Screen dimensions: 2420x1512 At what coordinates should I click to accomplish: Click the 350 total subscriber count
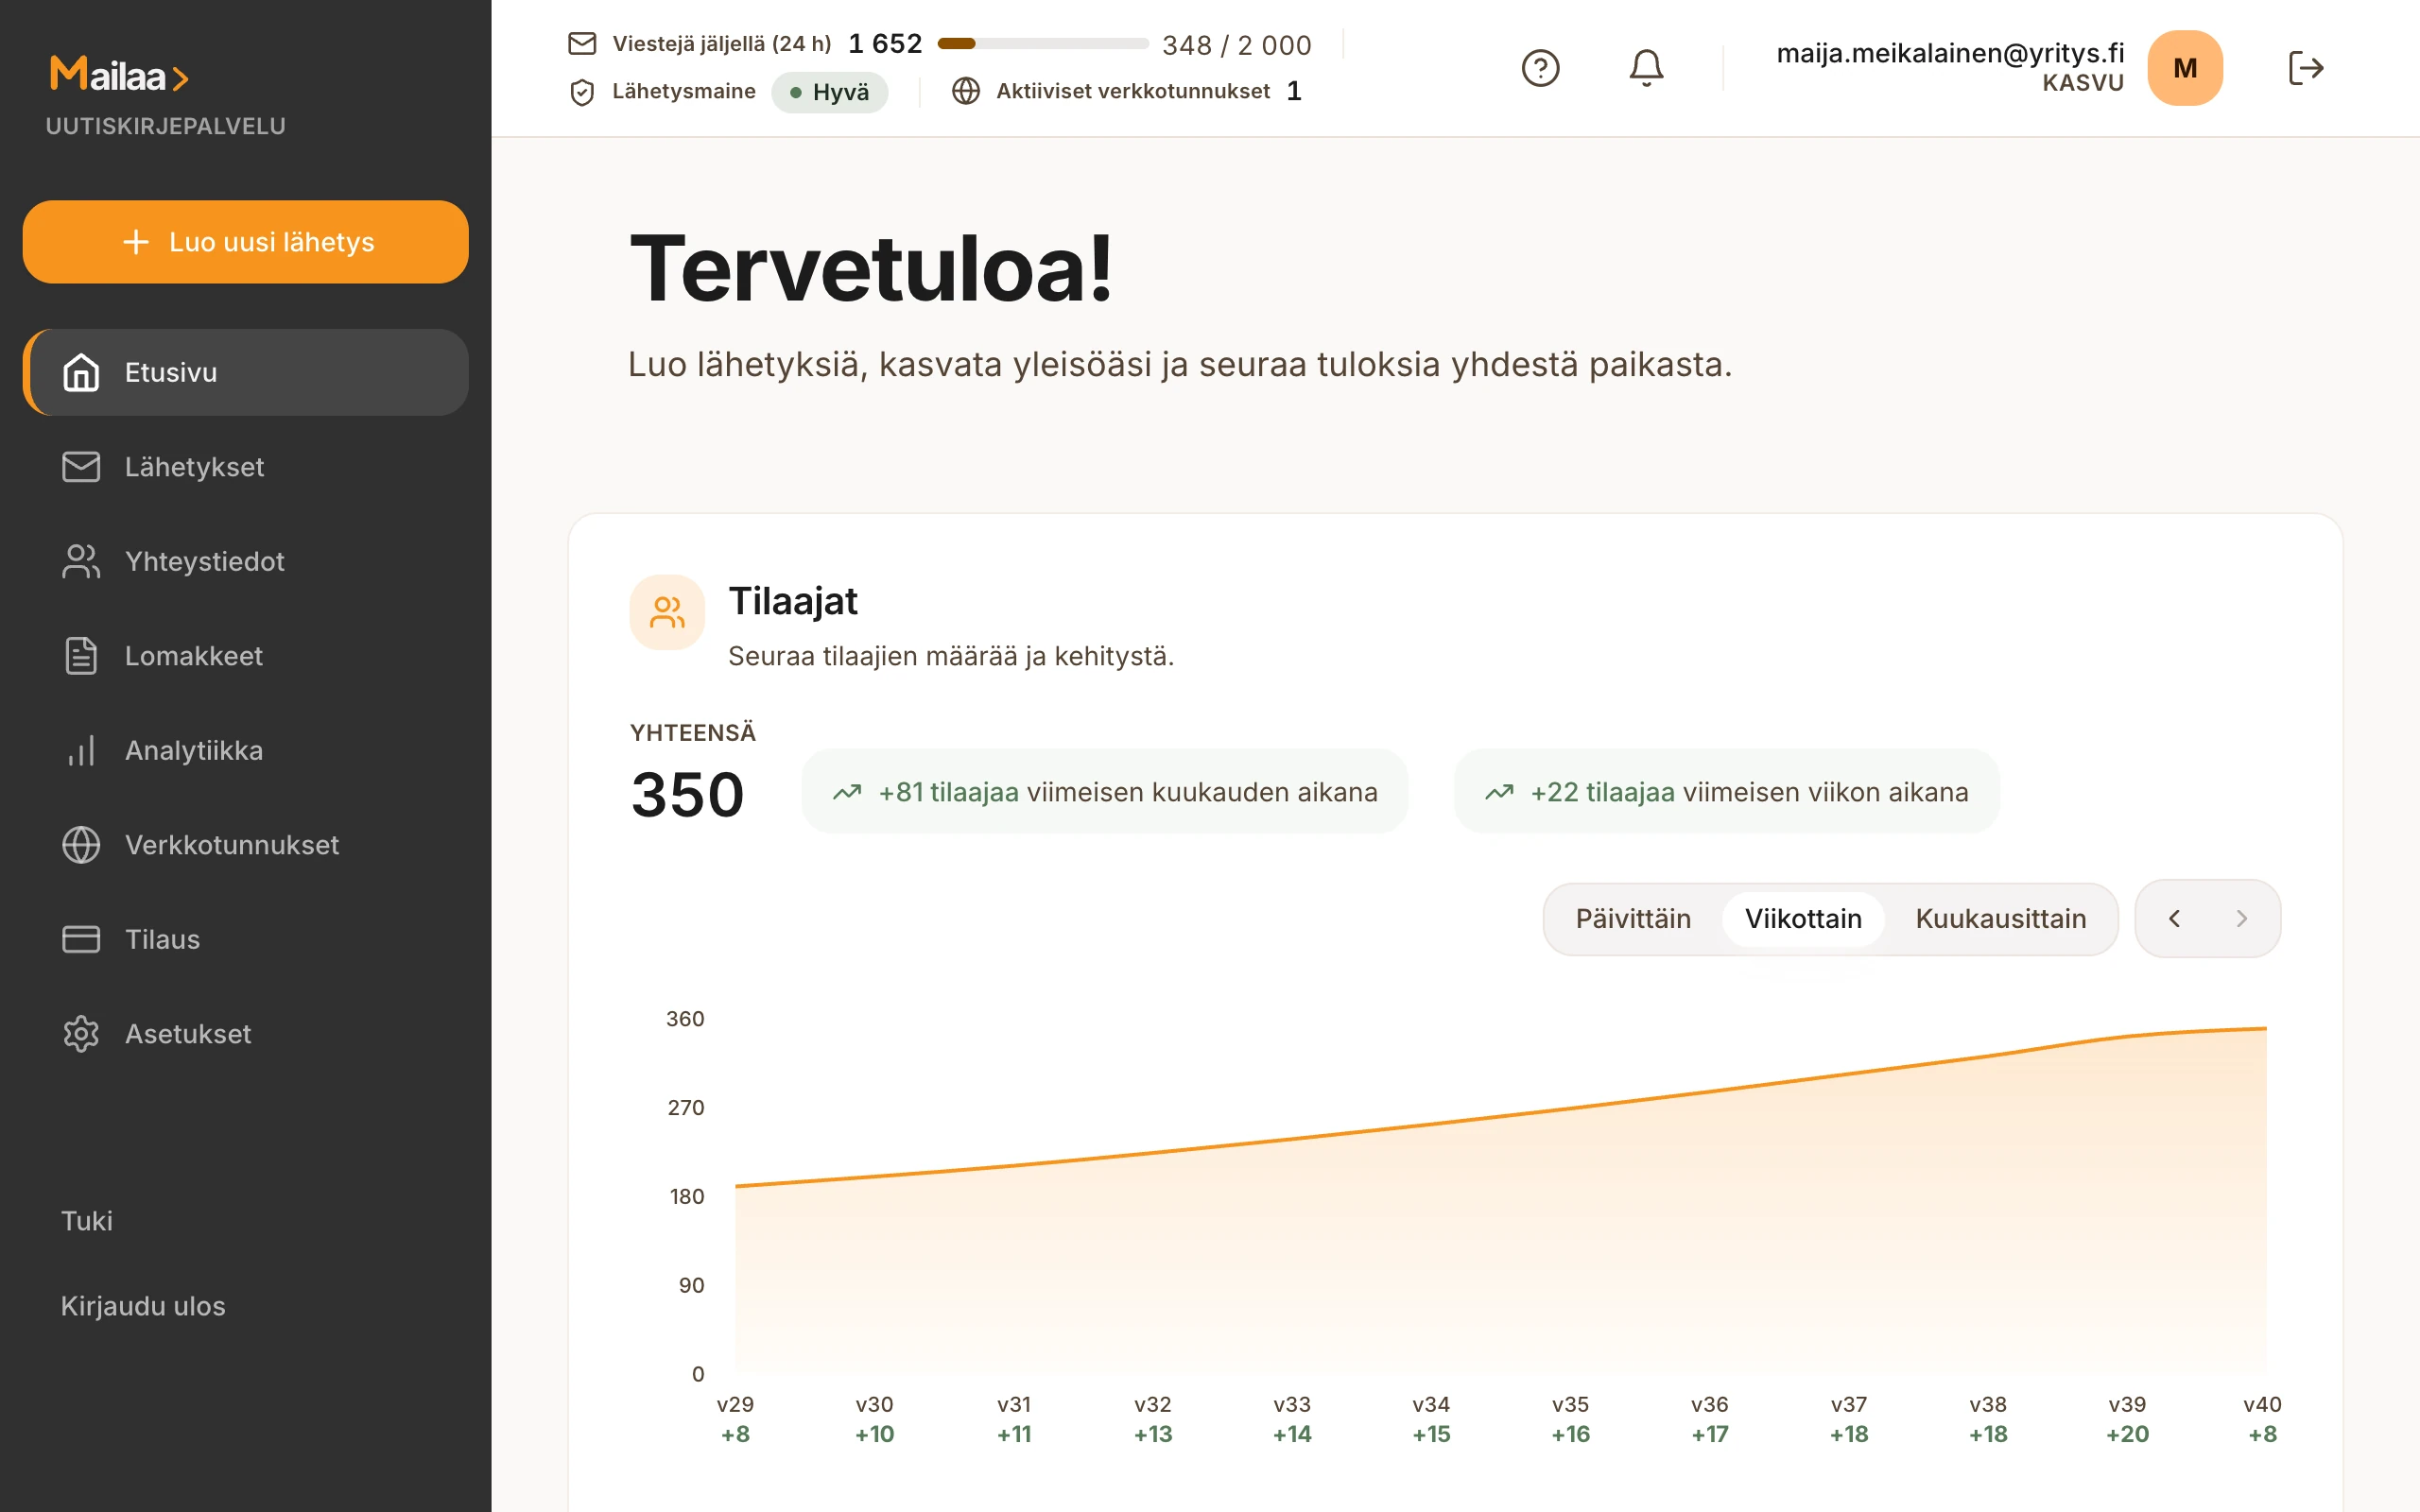(x=687, y=795)
